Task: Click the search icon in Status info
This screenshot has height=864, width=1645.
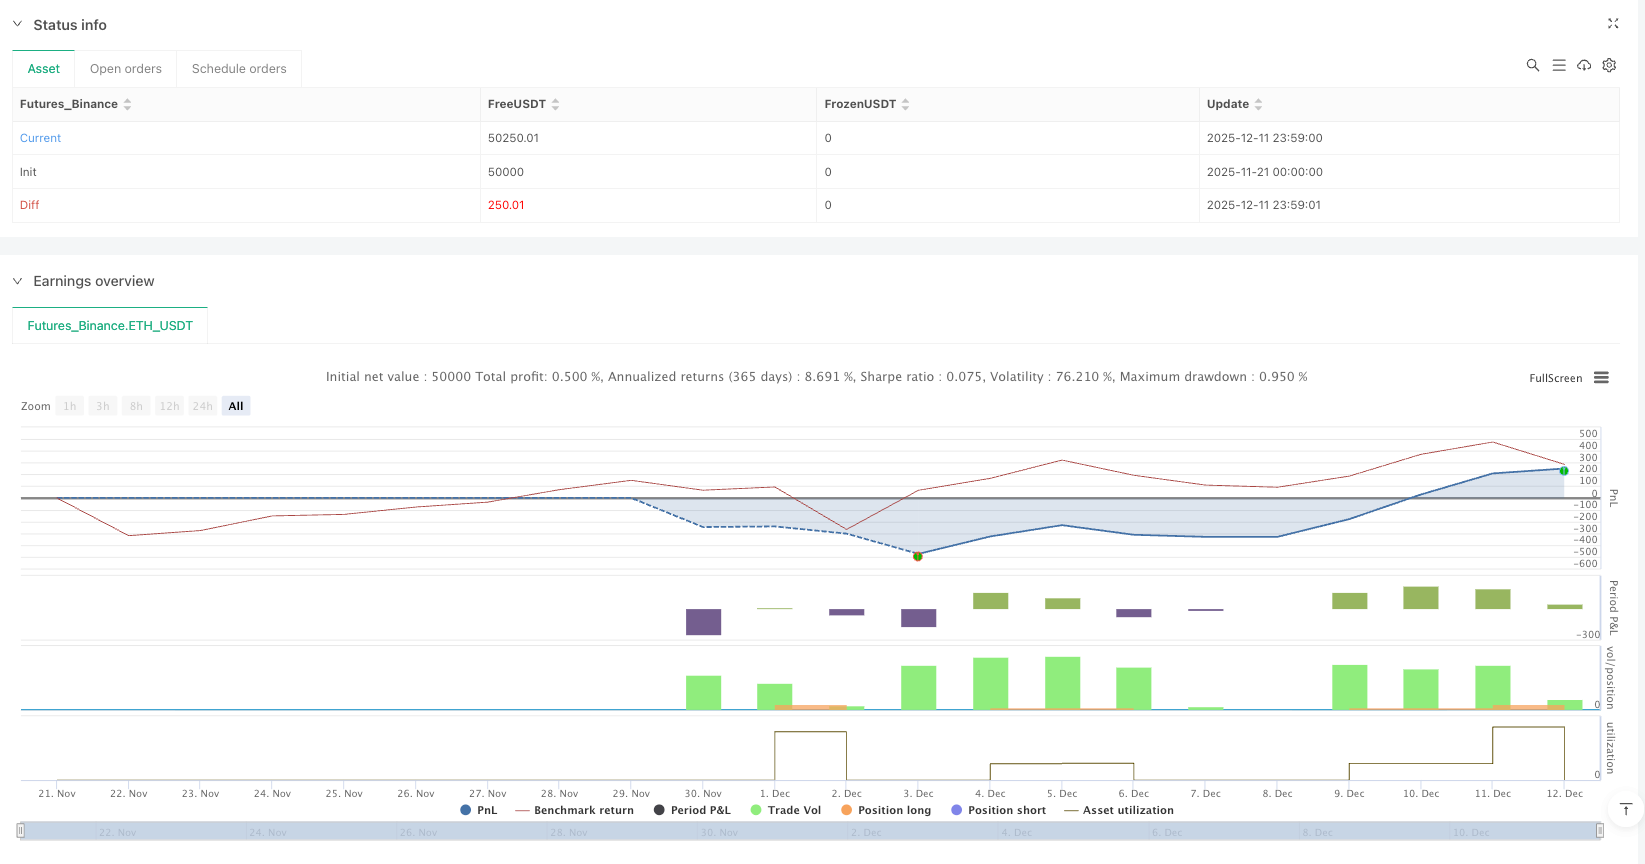Action: pyautogui.click(x=1532, y=65)
